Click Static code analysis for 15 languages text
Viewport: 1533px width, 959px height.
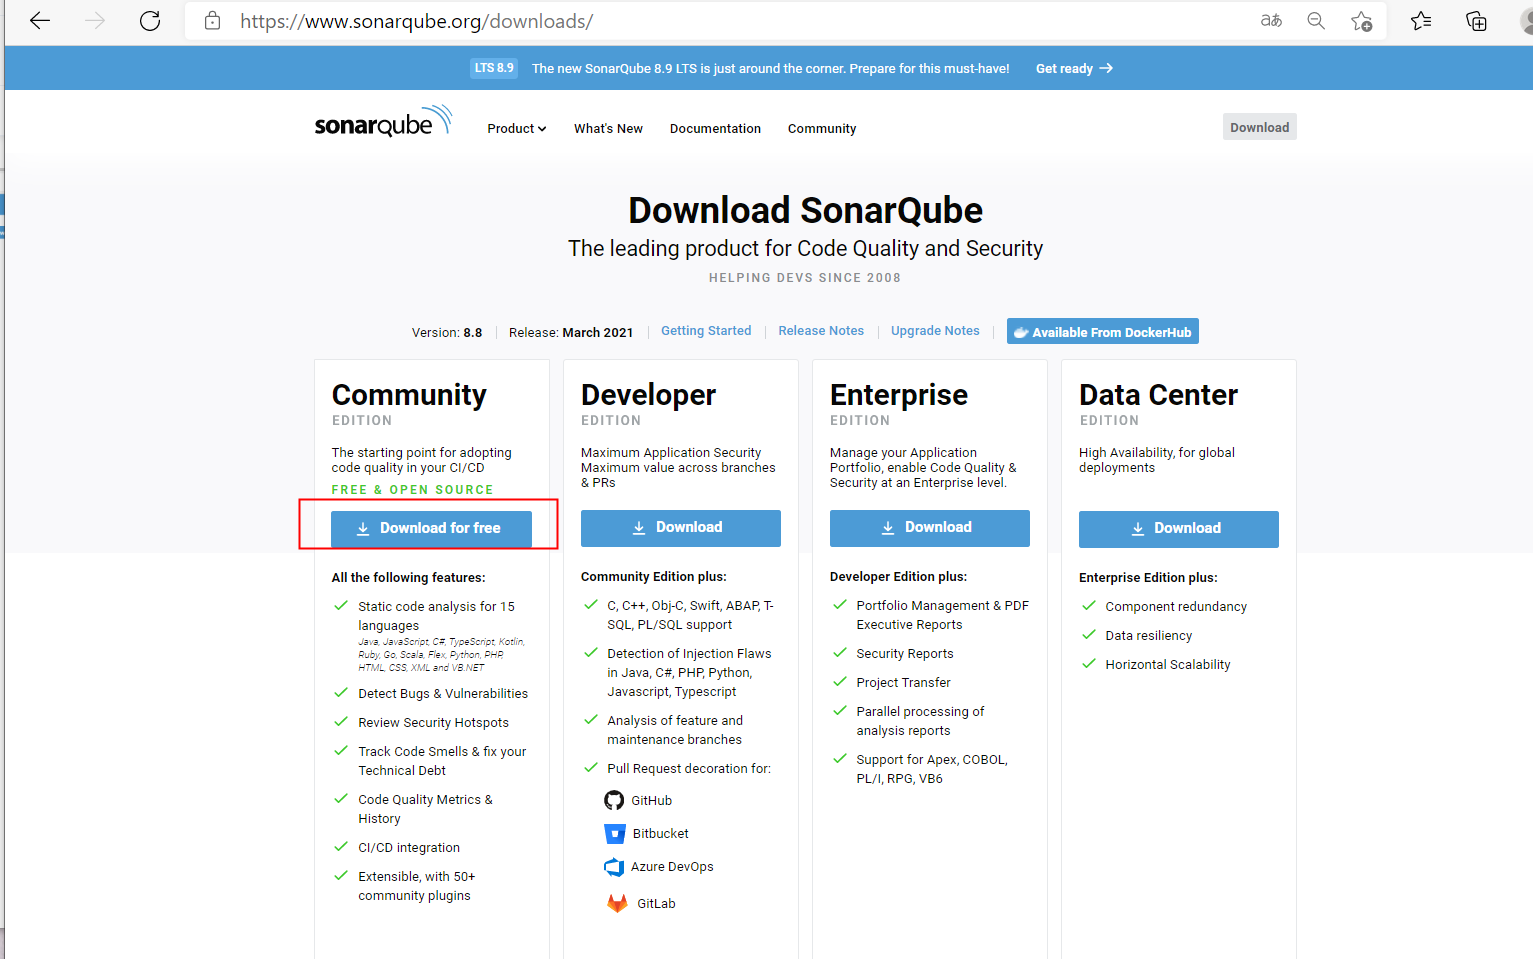pyautogui.click(x=437, y=616)
